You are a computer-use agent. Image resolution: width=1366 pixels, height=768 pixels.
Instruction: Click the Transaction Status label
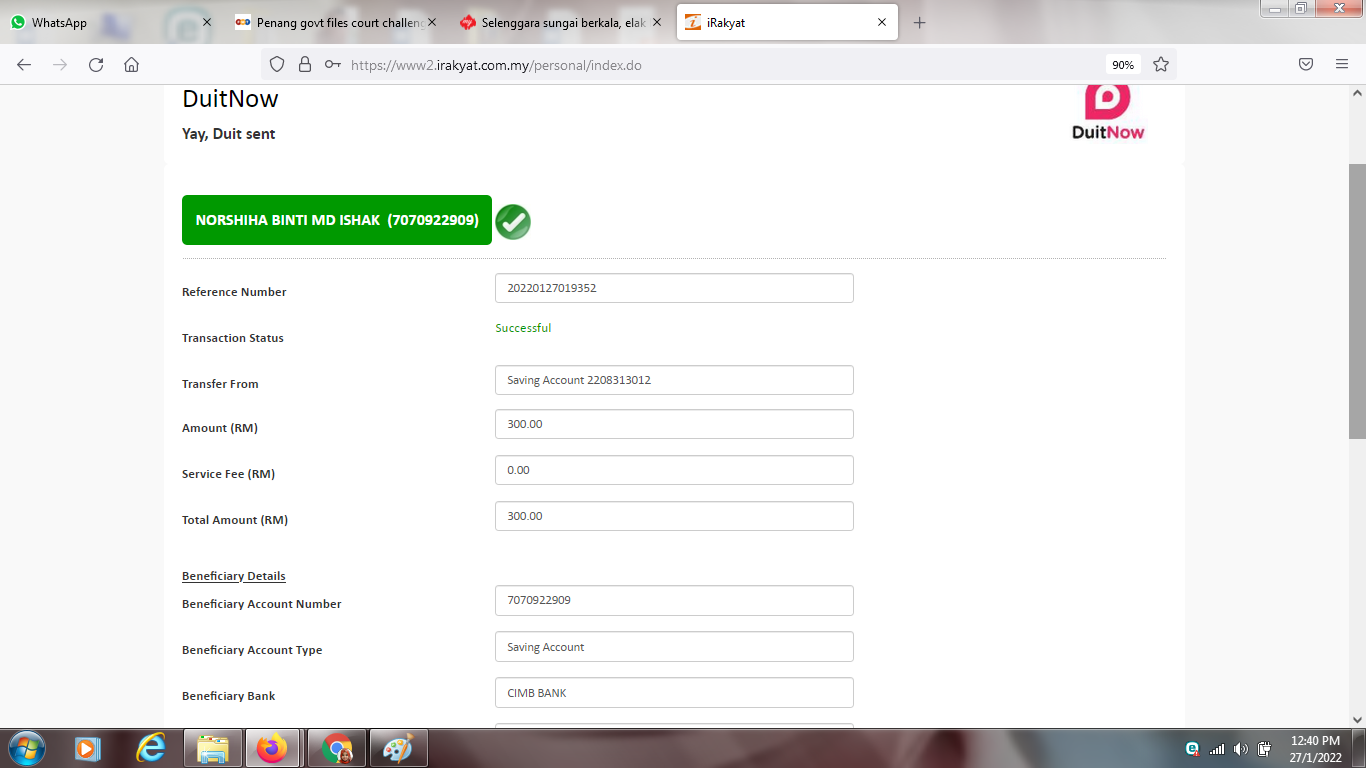click(233, 338)
